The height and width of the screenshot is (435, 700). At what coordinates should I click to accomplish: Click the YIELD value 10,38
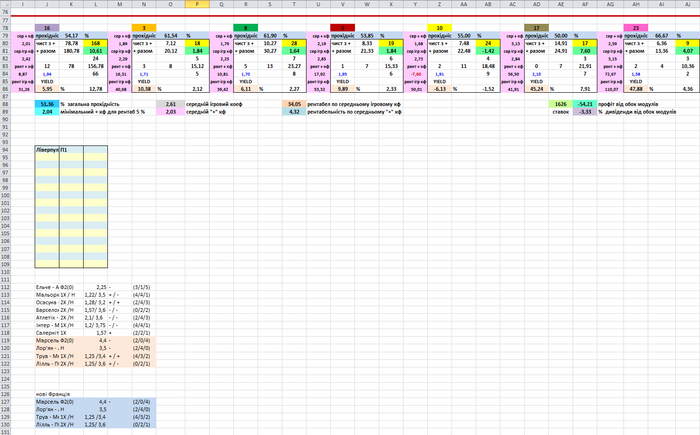(144, 89)
